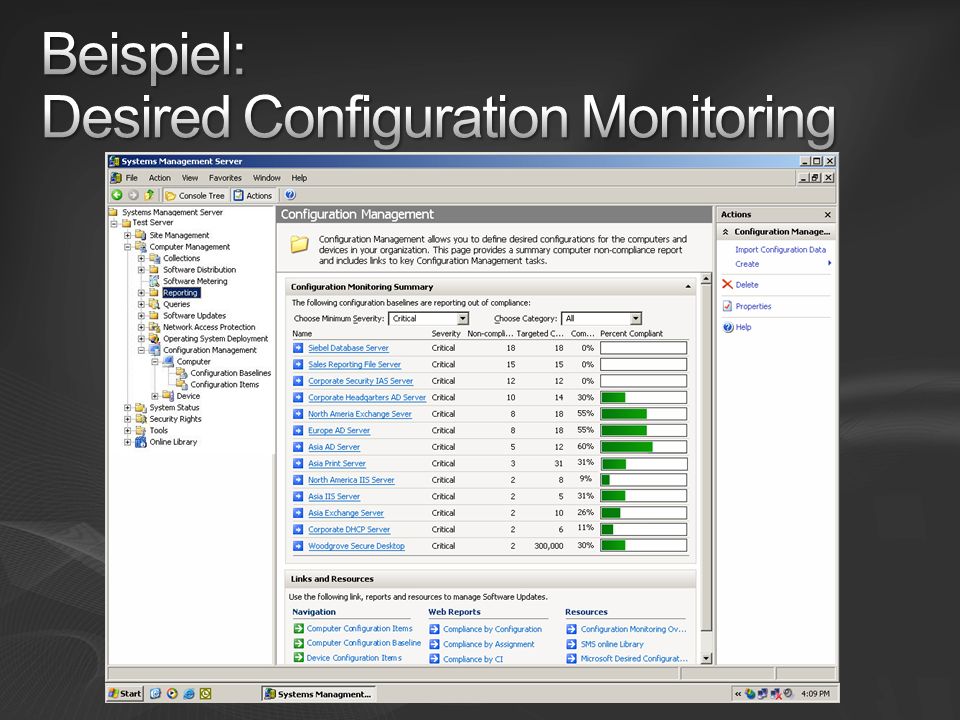The image size is (960, 720).
Task: Open the Window menu
Action: 266,178
